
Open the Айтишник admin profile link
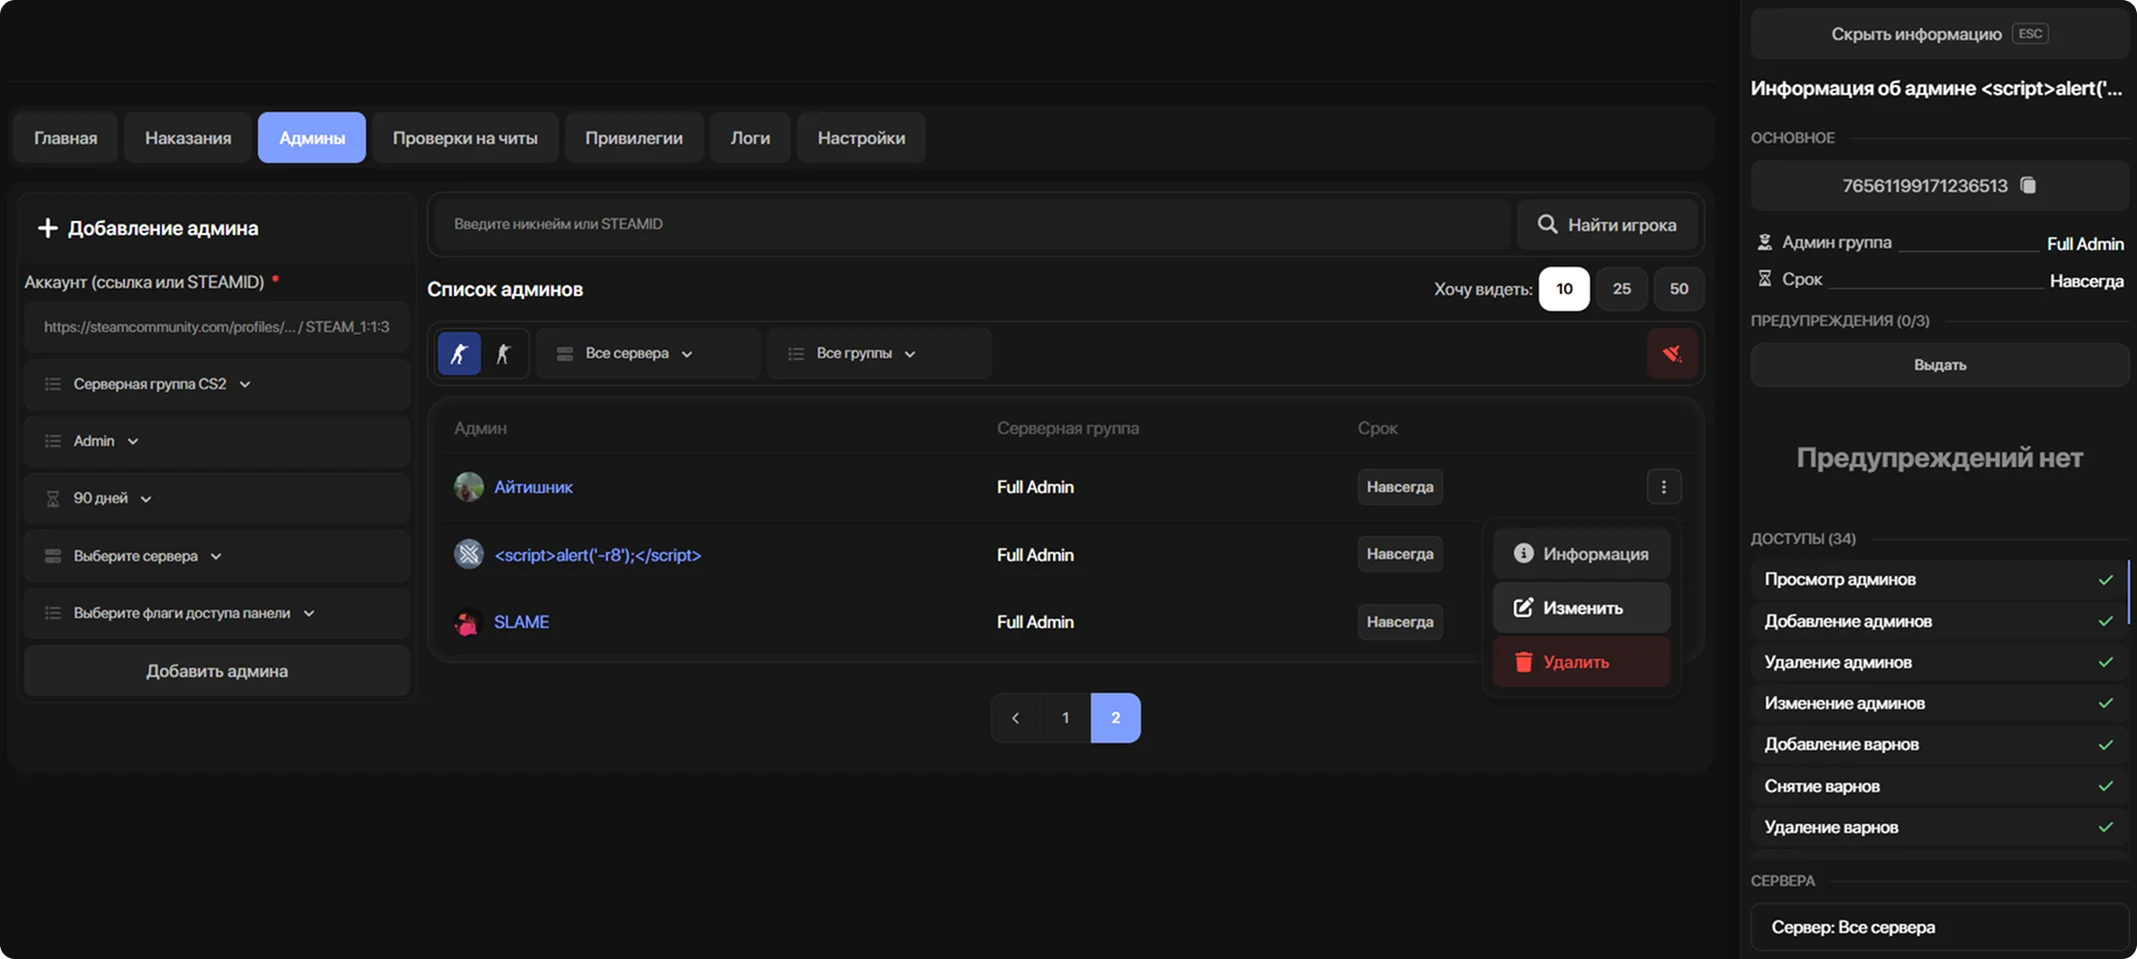coord(533,487)
